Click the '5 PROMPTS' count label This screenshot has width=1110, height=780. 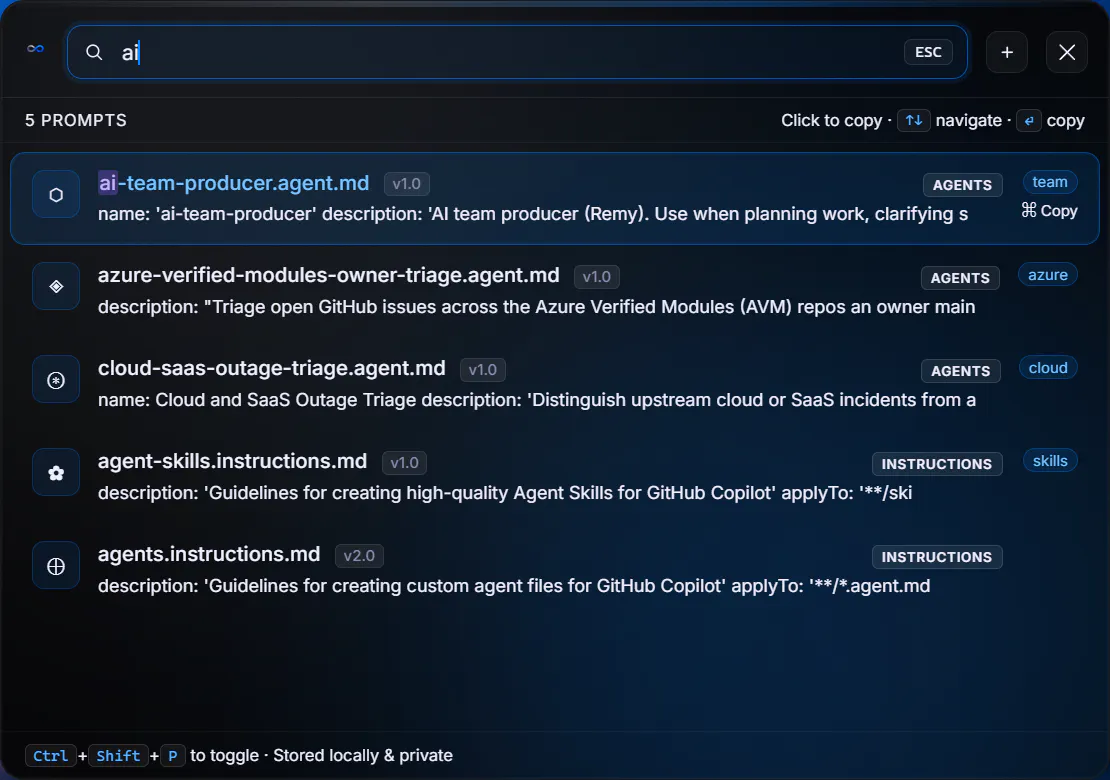76,120
